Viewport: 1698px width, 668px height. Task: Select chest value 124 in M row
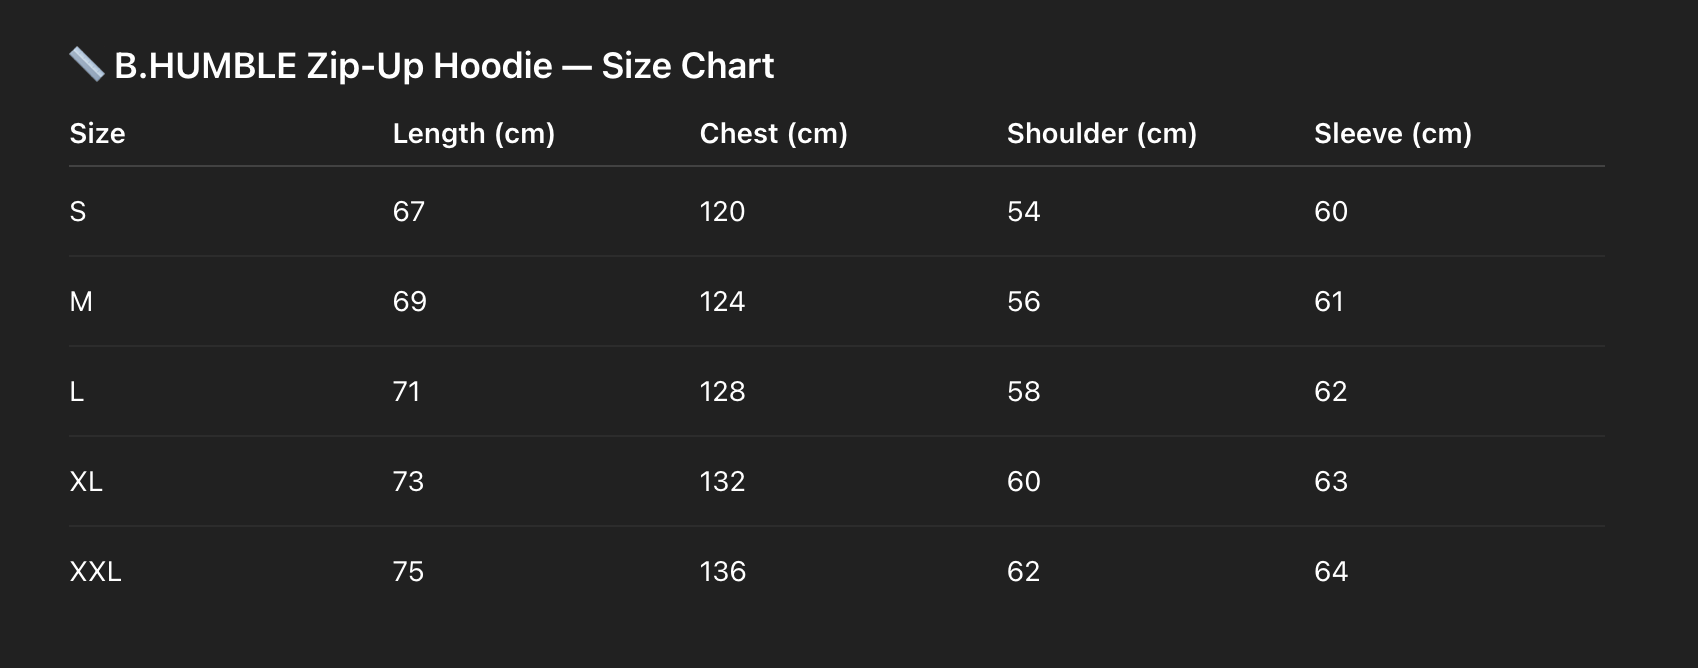[722, 301]
